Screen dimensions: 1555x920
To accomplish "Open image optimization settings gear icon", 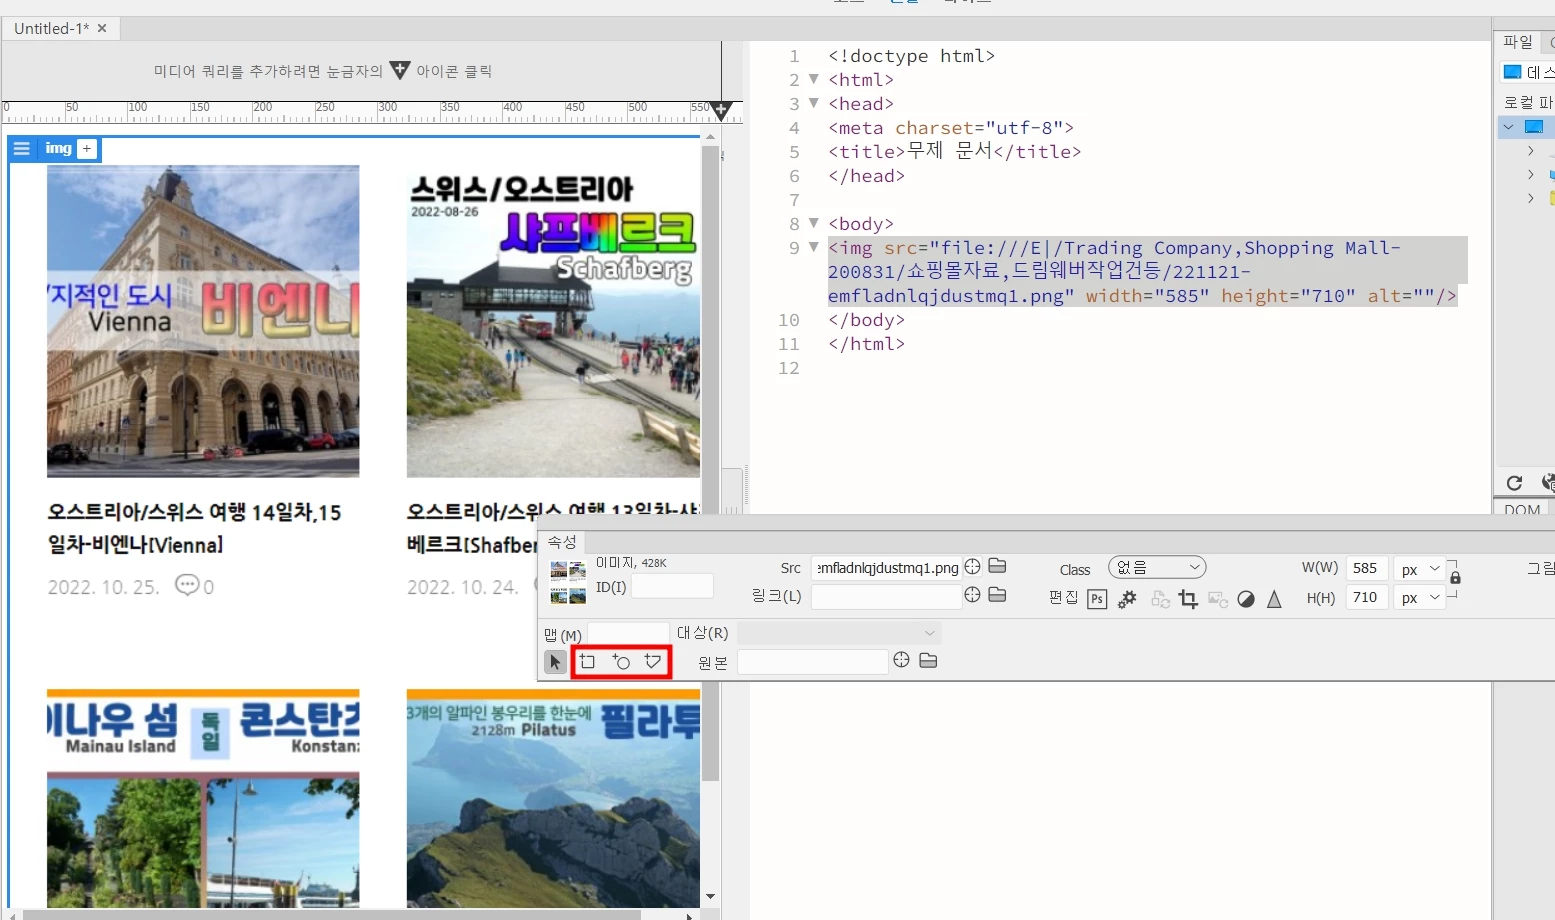I will click(1127, 599).
